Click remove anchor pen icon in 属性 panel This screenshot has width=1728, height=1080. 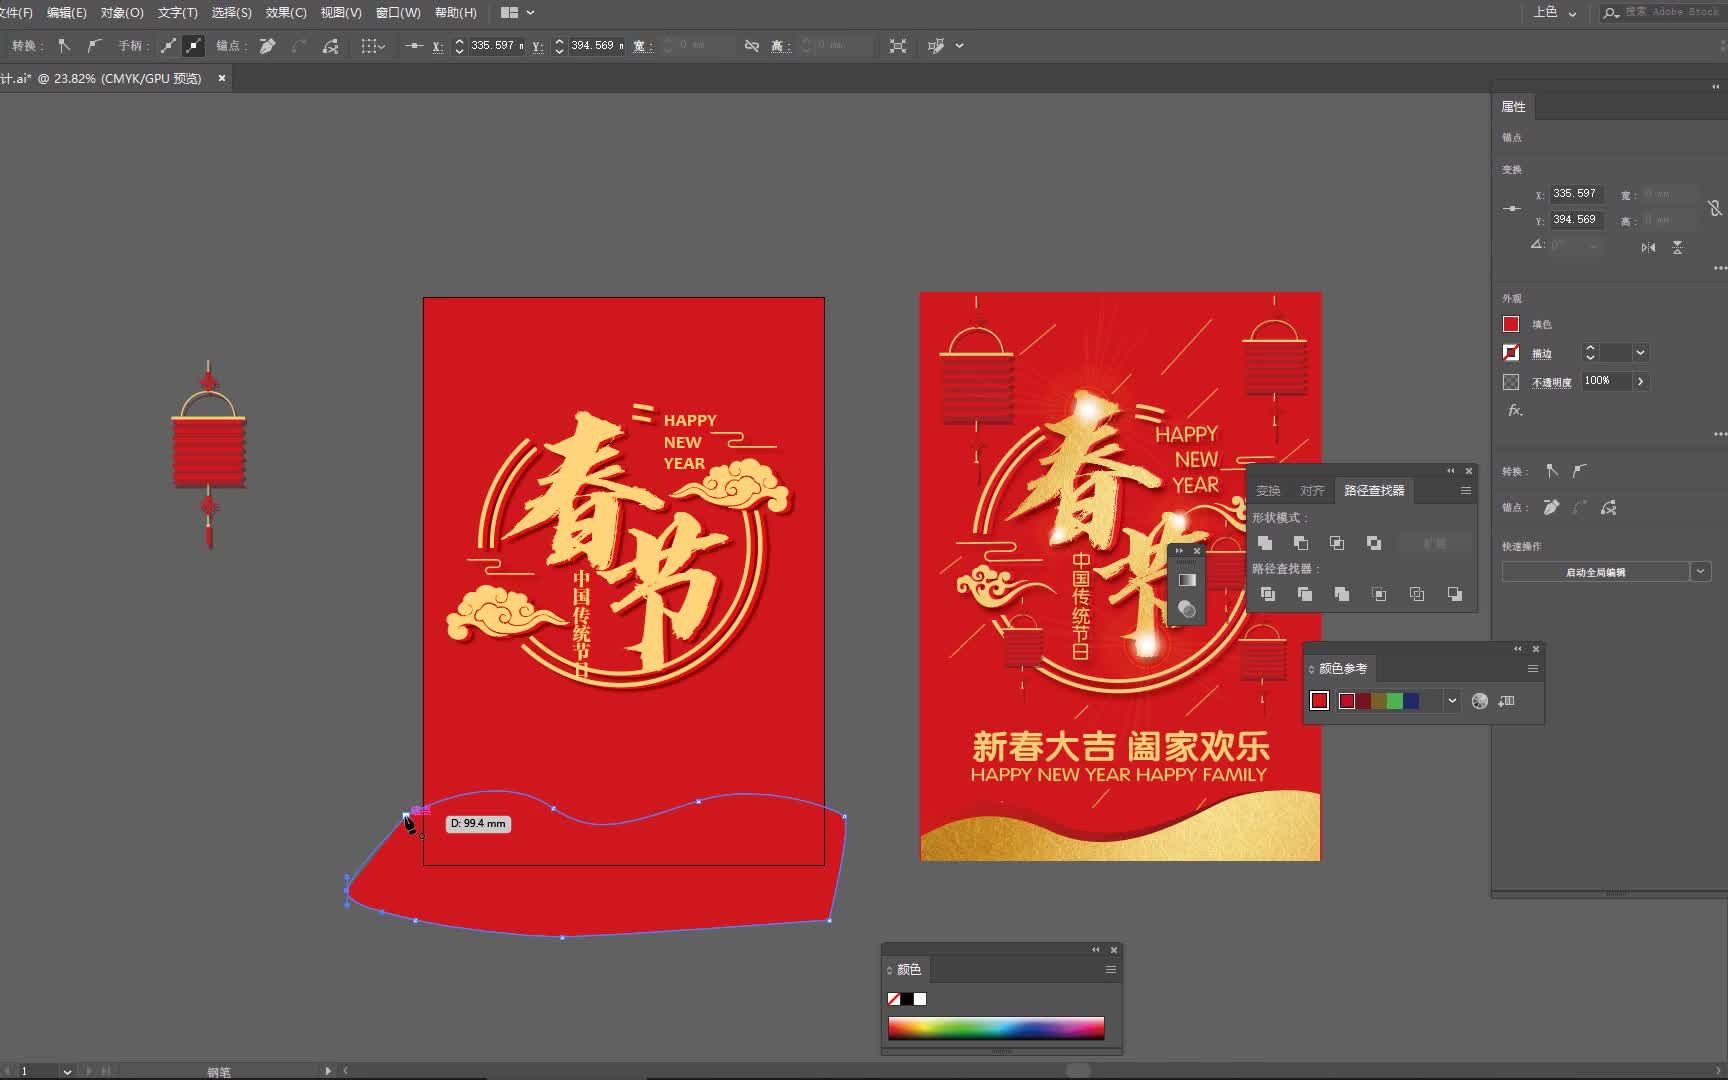coord(1551,508)
